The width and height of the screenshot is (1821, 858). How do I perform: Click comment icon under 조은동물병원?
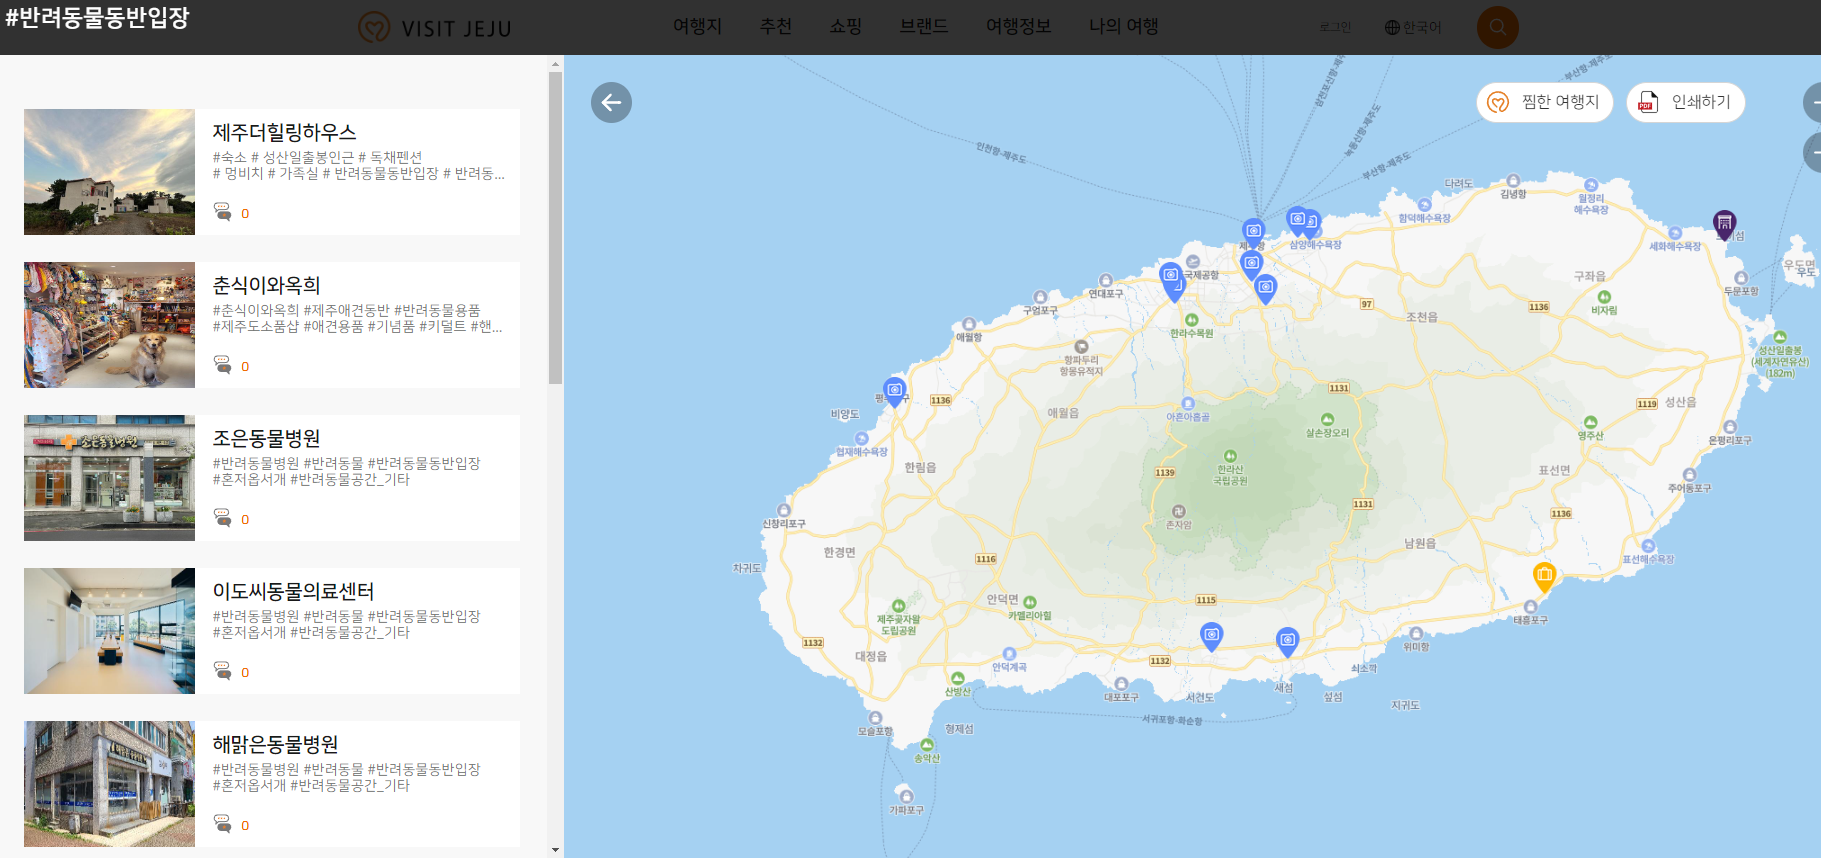click(222, 518)
